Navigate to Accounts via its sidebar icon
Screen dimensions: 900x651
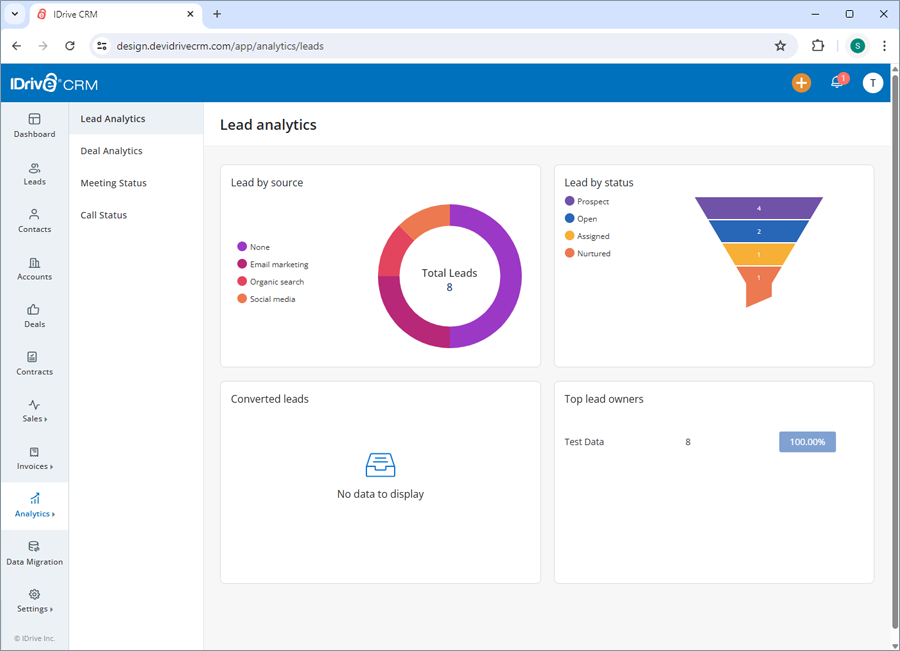click(x=34, y=270)
